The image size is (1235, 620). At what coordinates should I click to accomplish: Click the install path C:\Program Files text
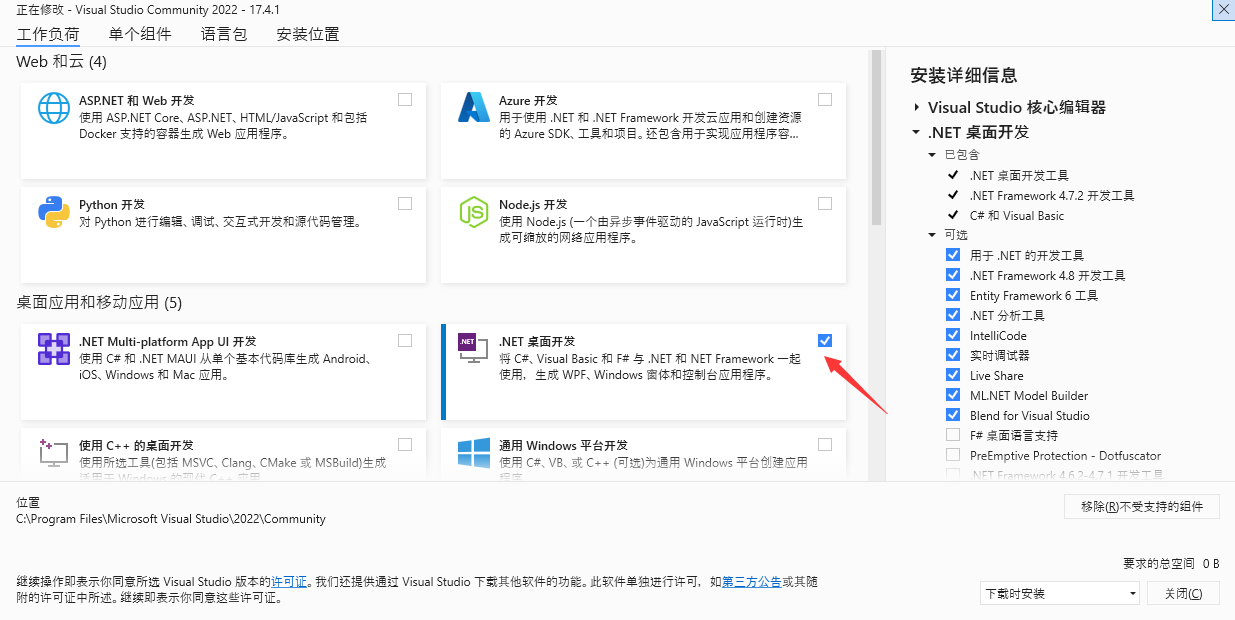coord(171,519)
